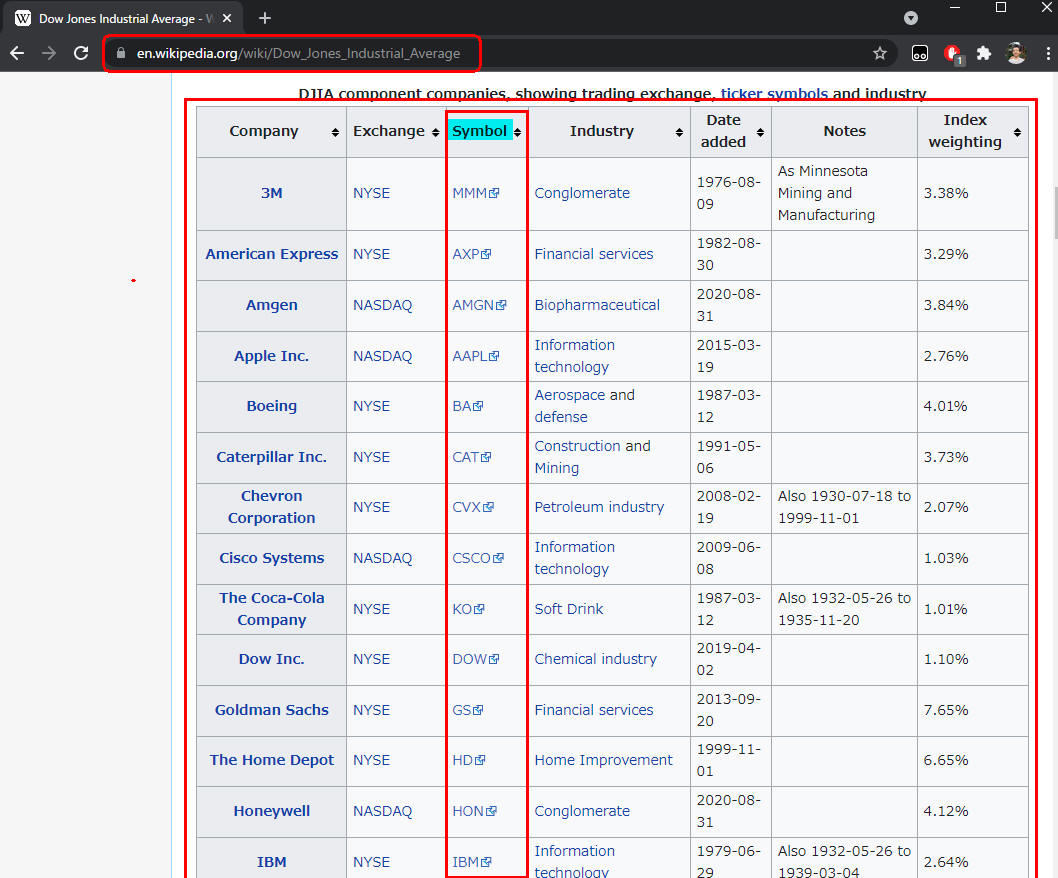
Task: Open the Amgen article link
Action: pos(271,305)
